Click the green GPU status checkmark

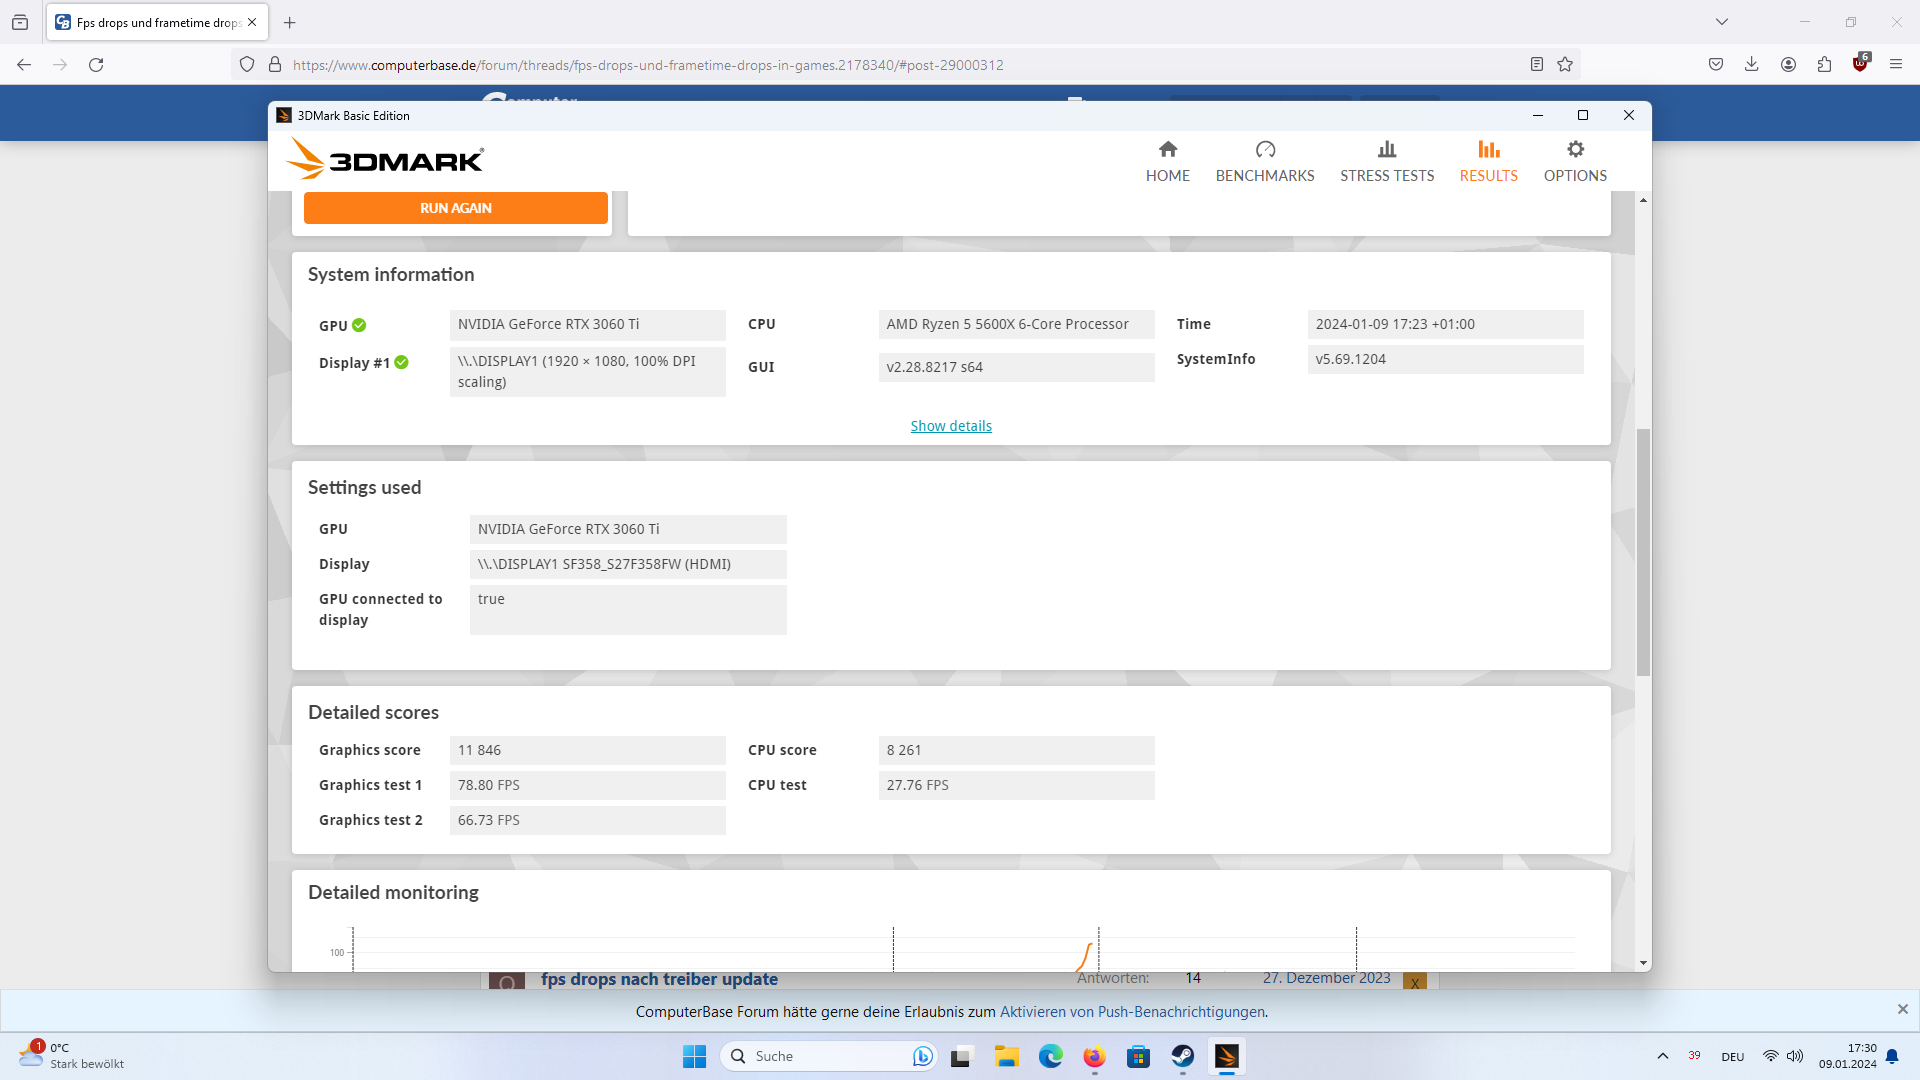(359, 325)
